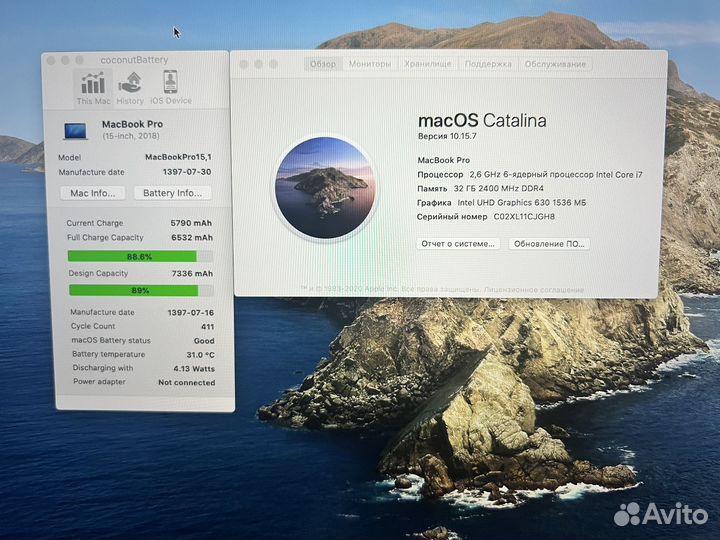Screen dimensions: 720x540
Task: Switch to the iOS Device view
Action: [171, 88]
